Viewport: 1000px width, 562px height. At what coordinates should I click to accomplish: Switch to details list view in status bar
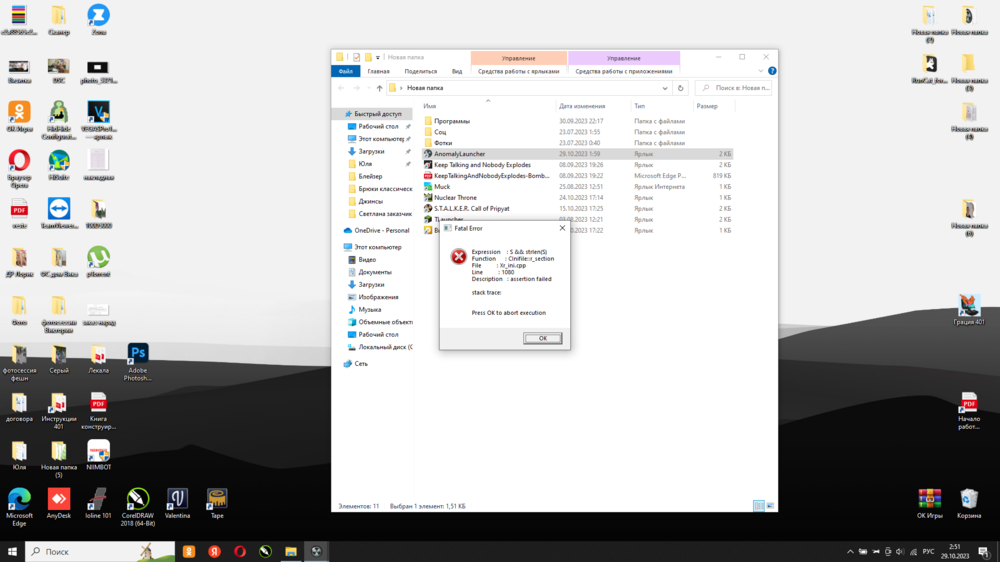click(759, 506)
